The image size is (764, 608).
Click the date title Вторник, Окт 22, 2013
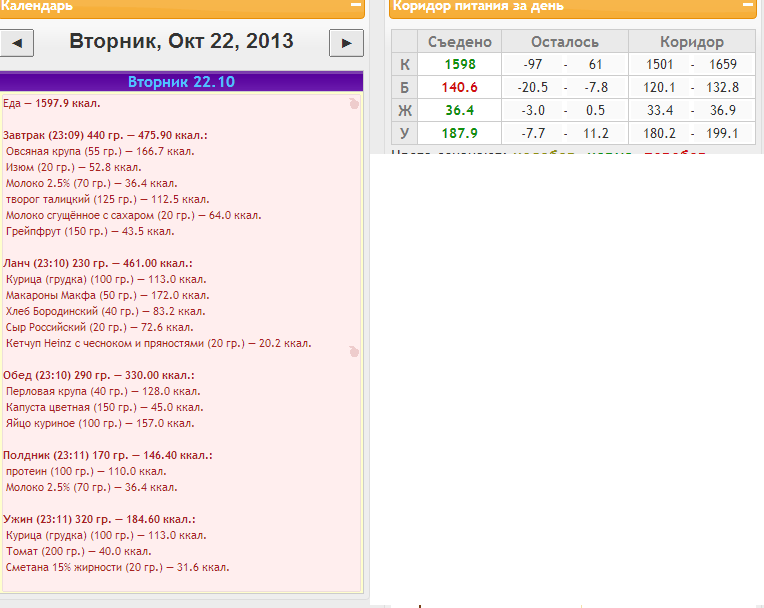(181, 41)
